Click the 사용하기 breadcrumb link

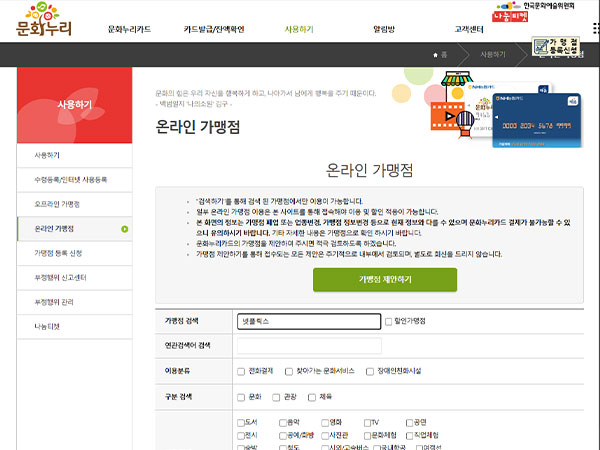(x=493, y=55)
